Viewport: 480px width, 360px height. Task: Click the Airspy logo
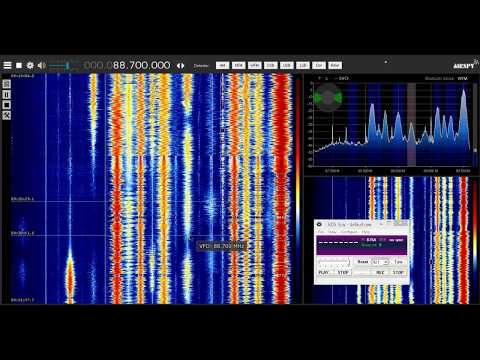[x=465, y=65]
